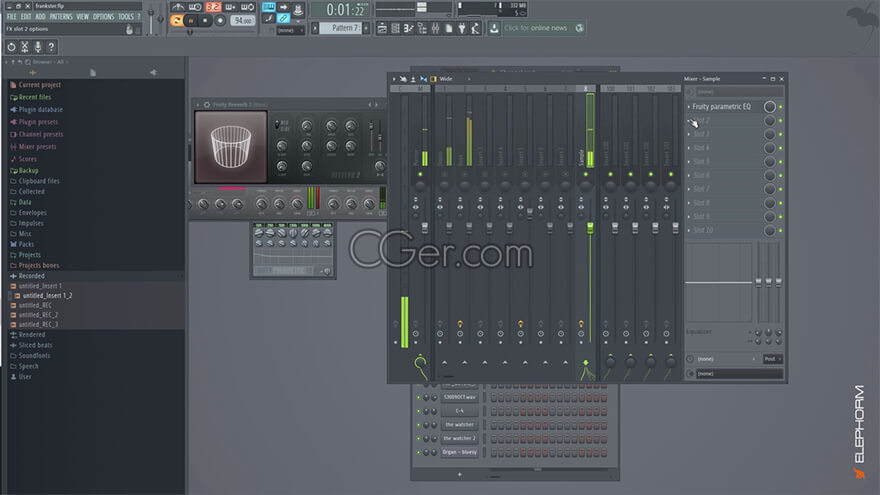
Task: Click the 'the watcher 2' channel button
Action: point(460,438)
